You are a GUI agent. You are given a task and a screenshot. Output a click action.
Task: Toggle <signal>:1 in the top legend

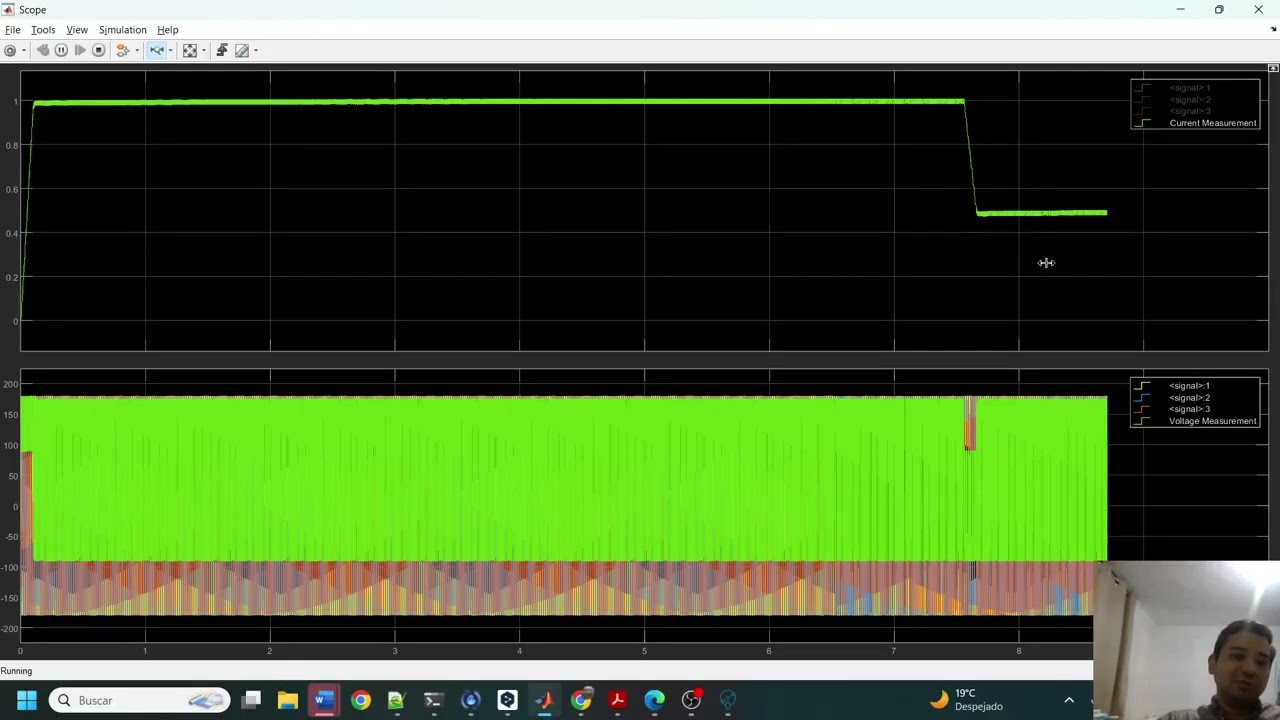tap(1189, 88)
